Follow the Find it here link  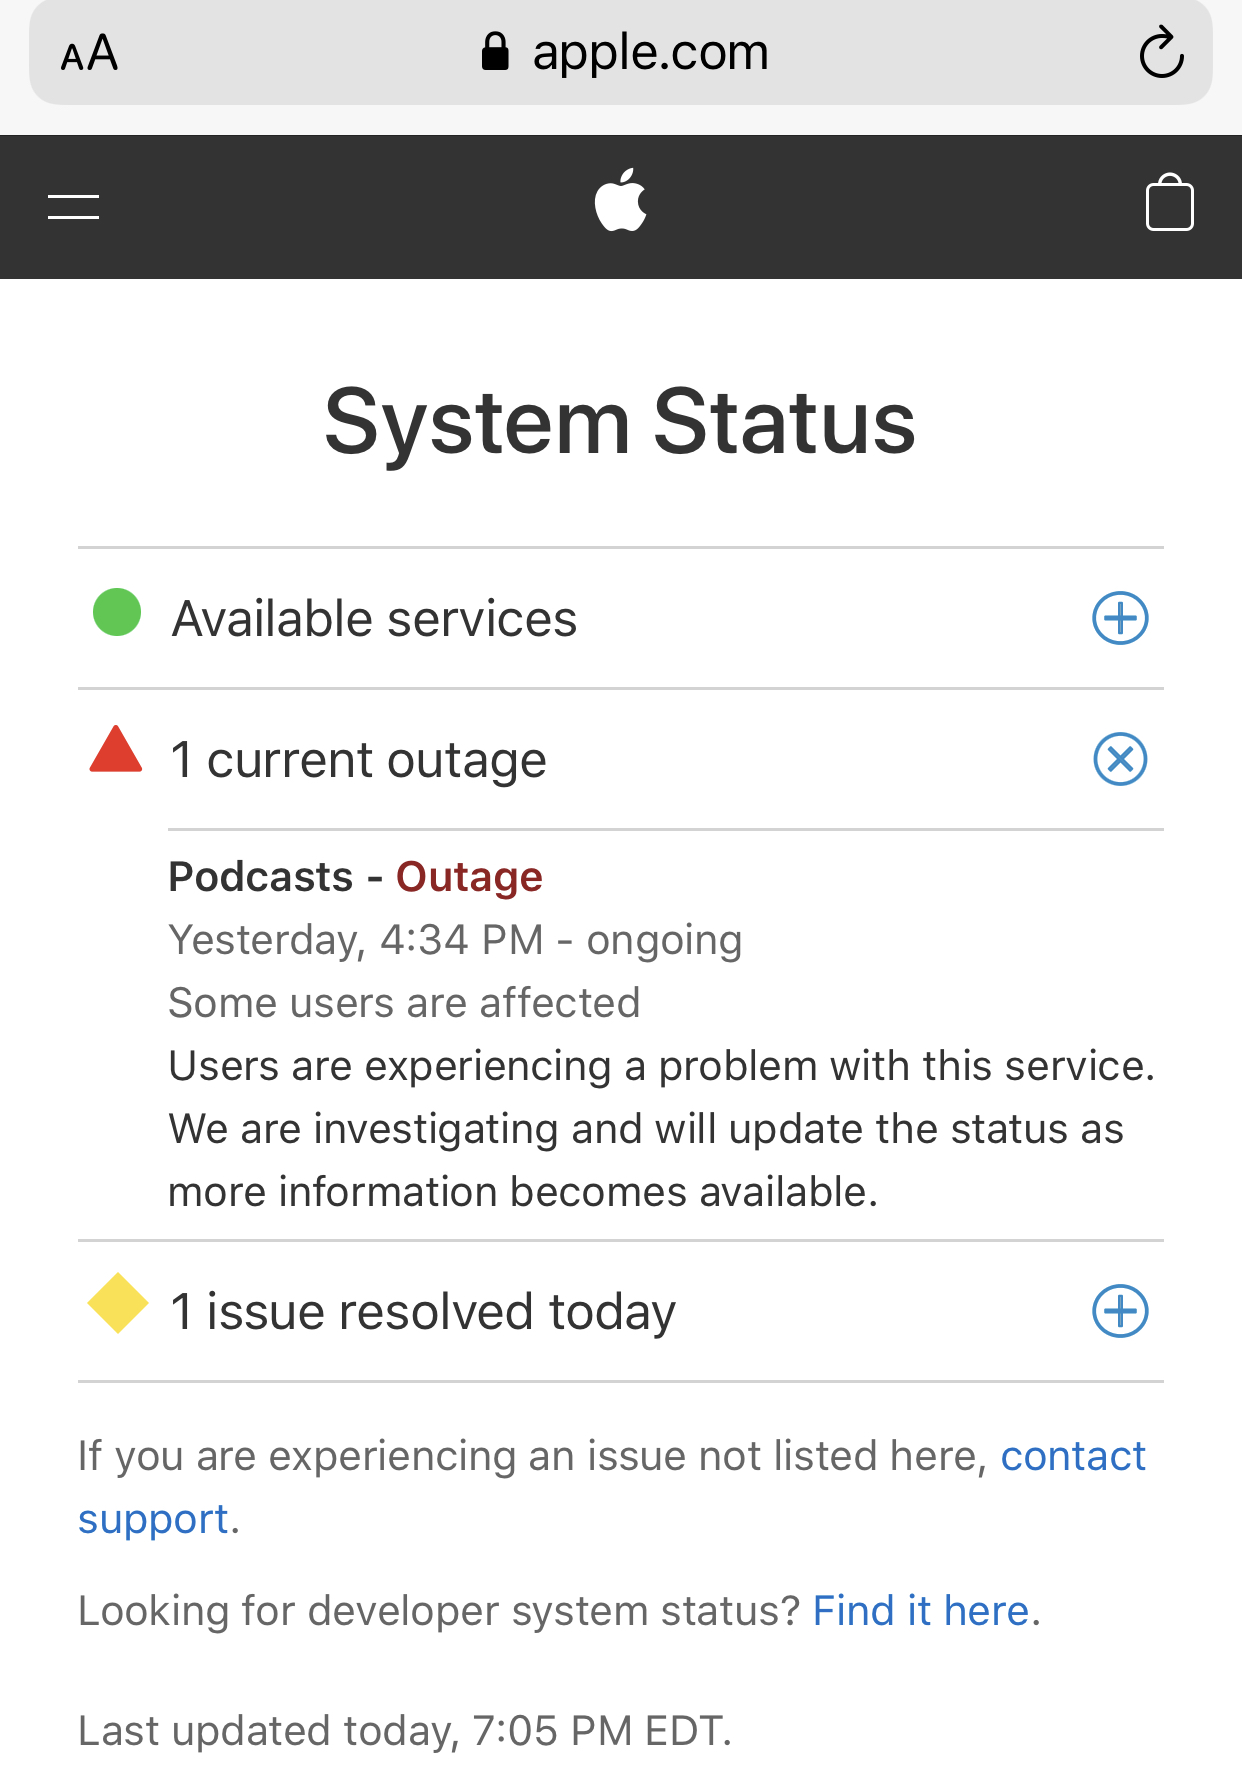[921, 1611]
